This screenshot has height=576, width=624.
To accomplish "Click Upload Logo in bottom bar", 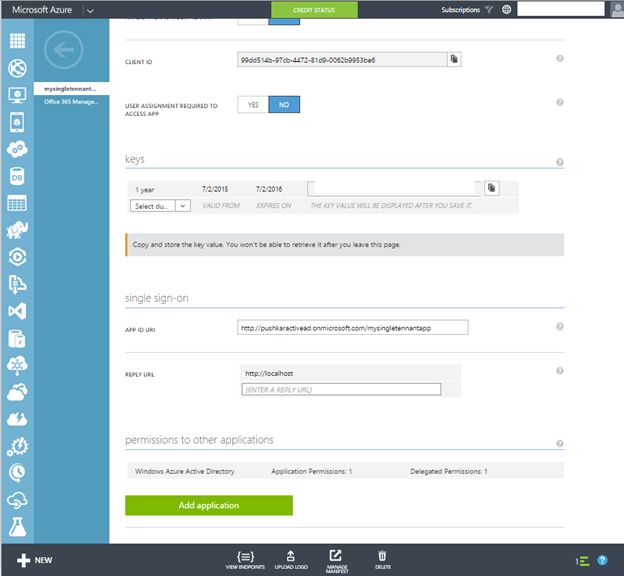I will point(291,560).
